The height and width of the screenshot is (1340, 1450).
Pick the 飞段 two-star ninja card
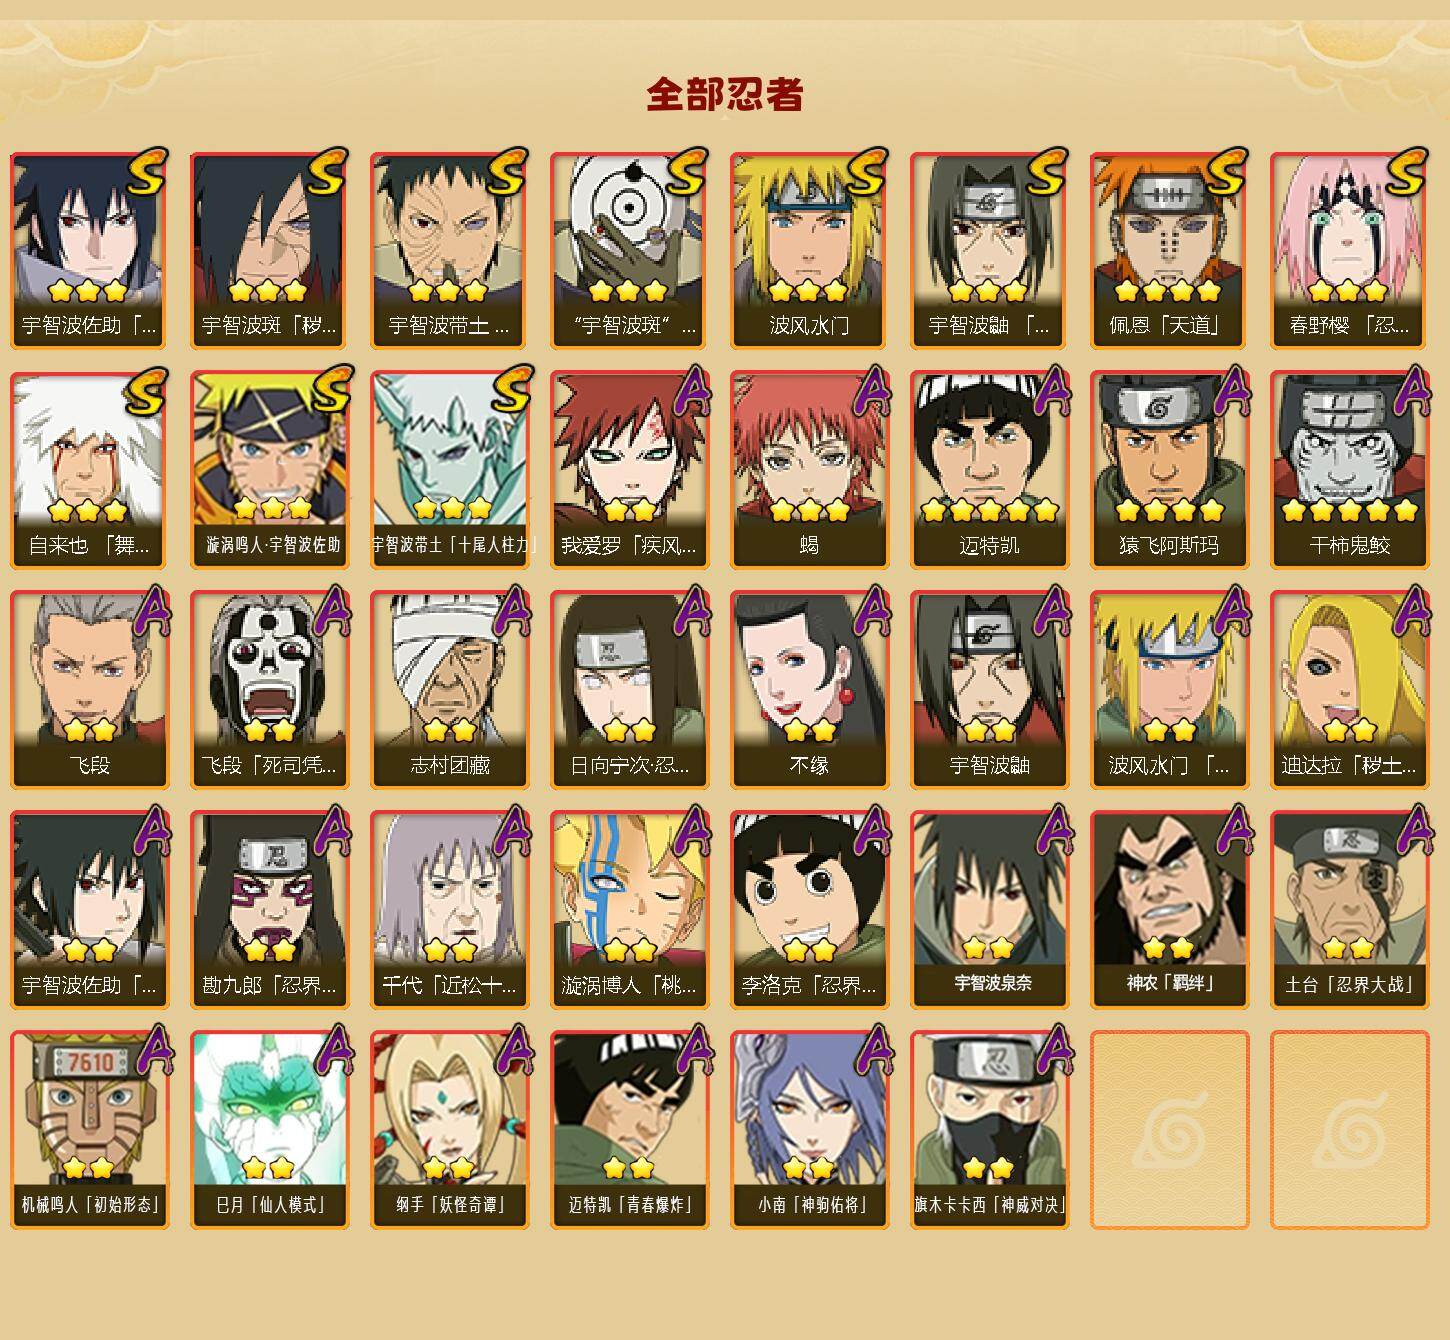pos(89,690)
